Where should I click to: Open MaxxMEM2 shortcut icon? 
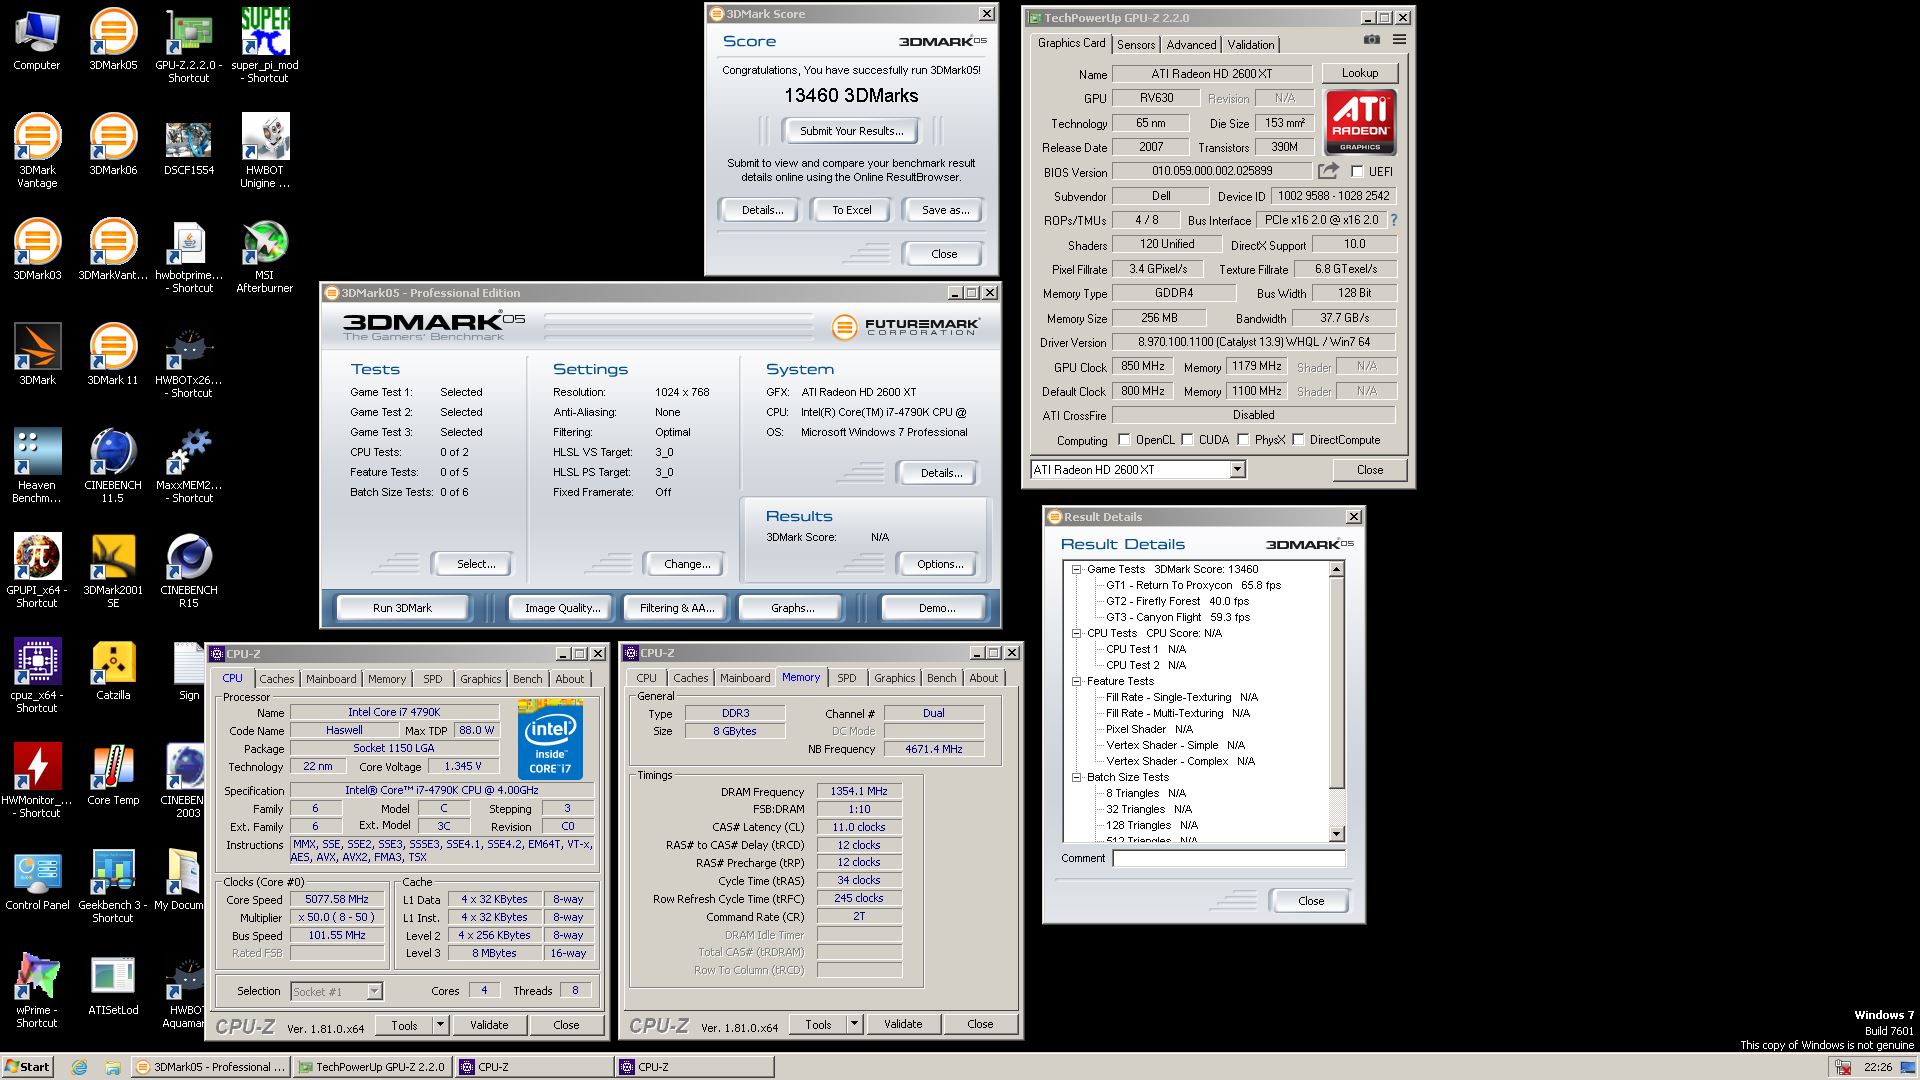[x=188, y=467]
